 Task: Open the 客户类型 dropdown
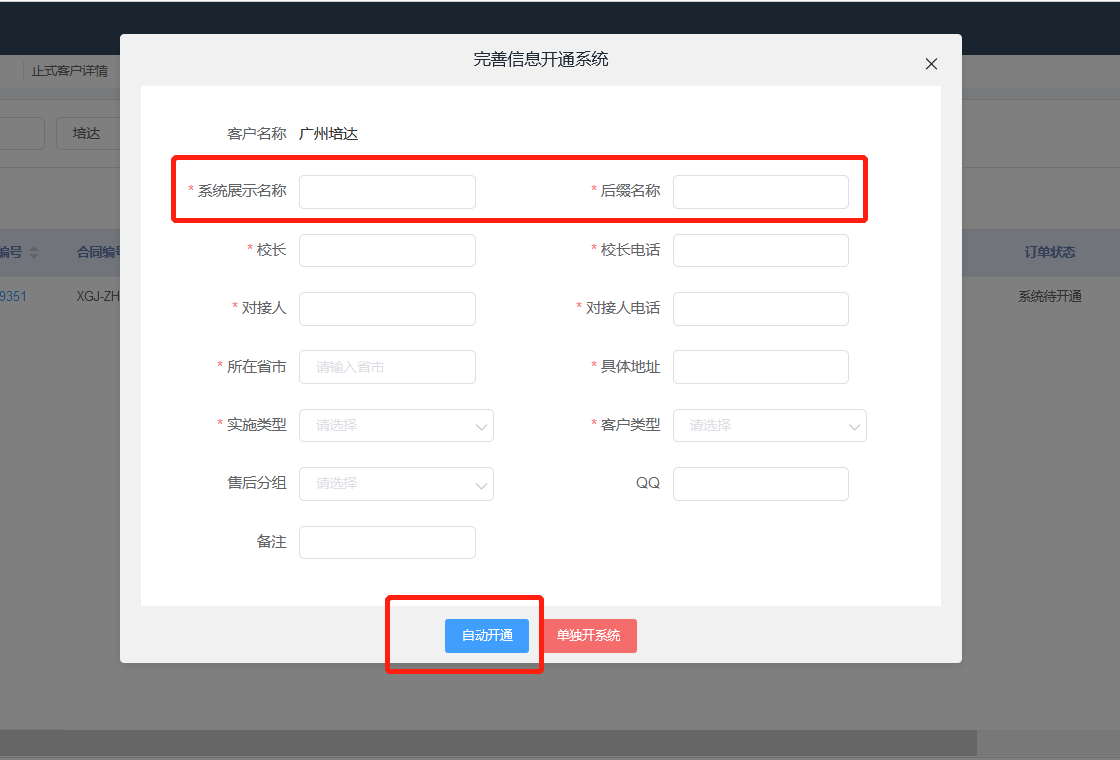(x=770, y=426)
